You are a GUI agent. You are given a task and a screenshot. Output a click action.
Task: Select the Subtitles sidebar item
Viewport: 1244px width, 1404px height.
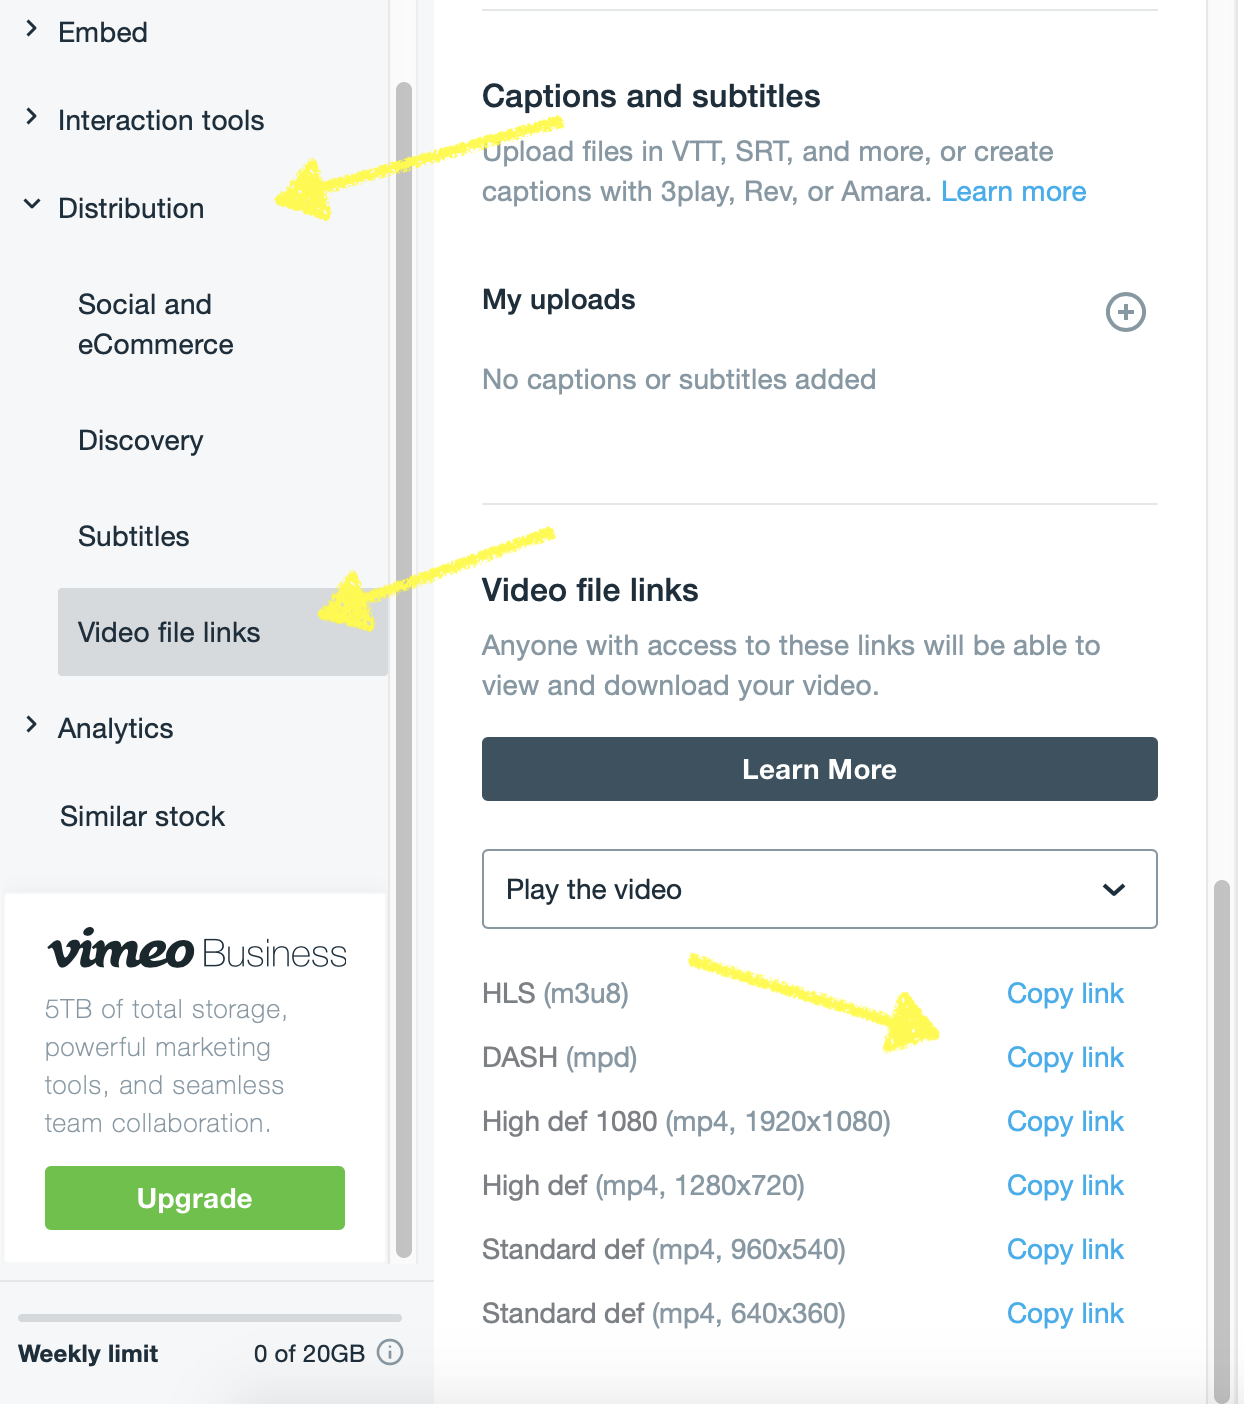coord(133,536)
